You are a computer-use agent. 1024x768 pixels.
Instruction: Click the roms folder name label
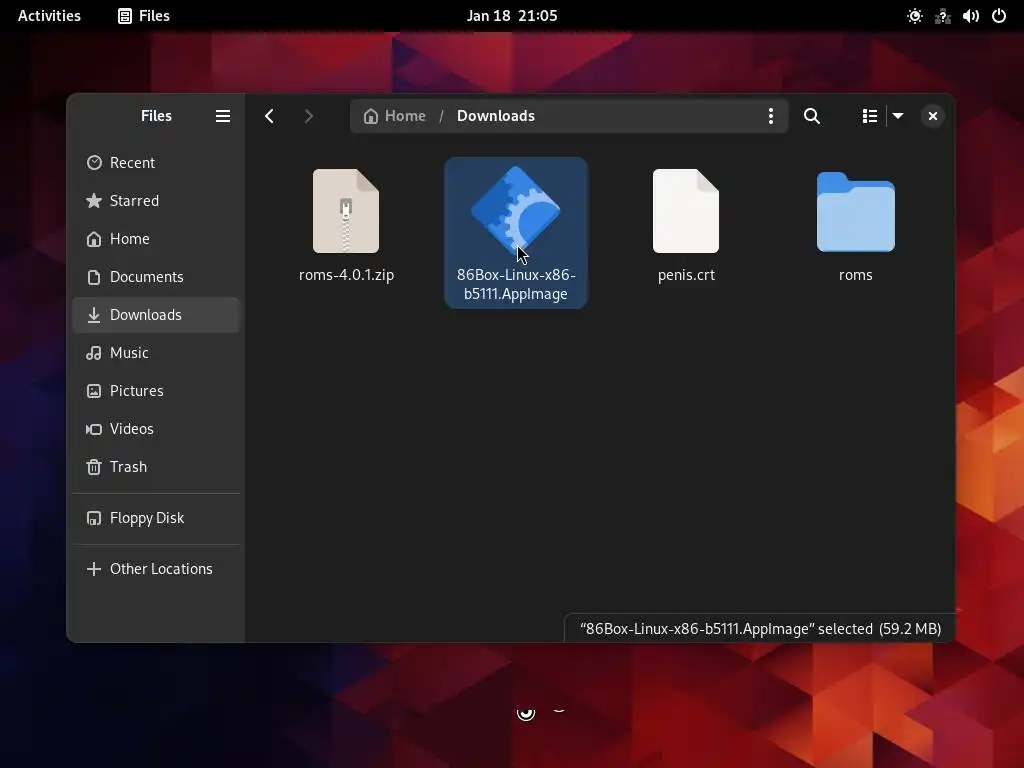tap(856, 275)
